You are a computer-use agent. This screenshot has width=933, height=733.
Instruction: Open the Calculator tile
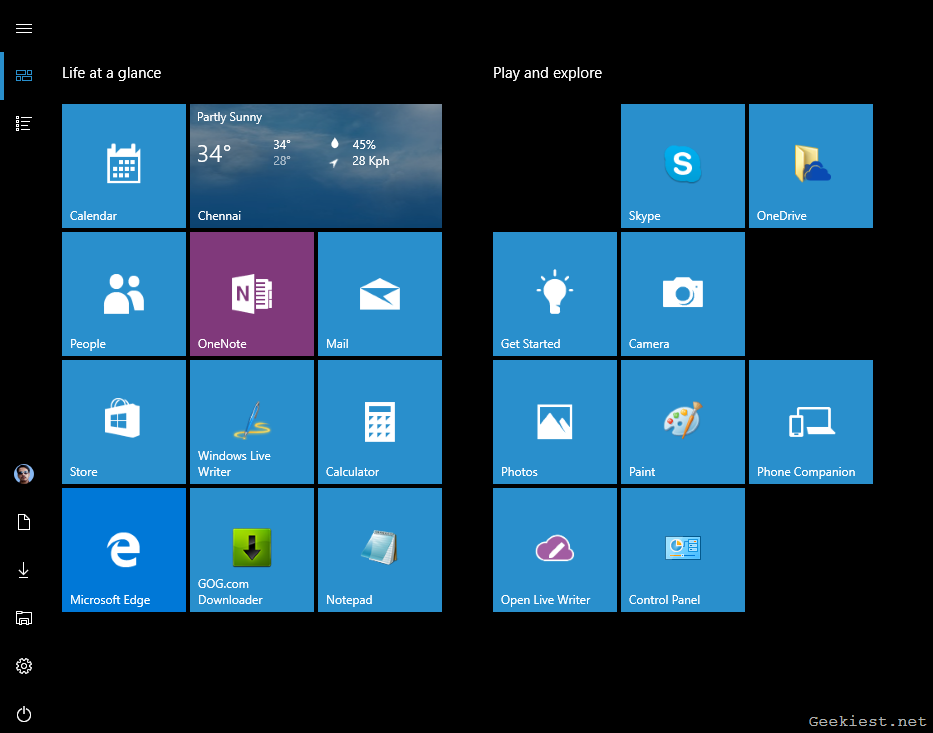point(380,422)
